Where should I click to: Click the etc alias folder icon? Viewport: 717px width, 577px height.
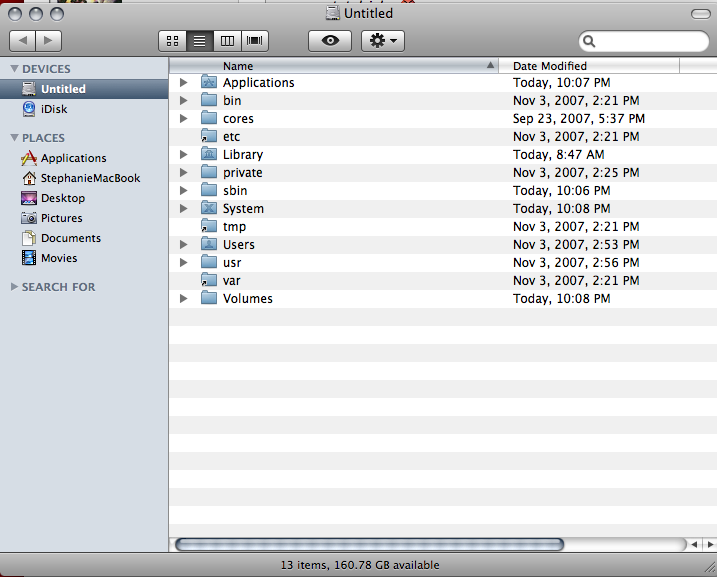coord(209,136)
